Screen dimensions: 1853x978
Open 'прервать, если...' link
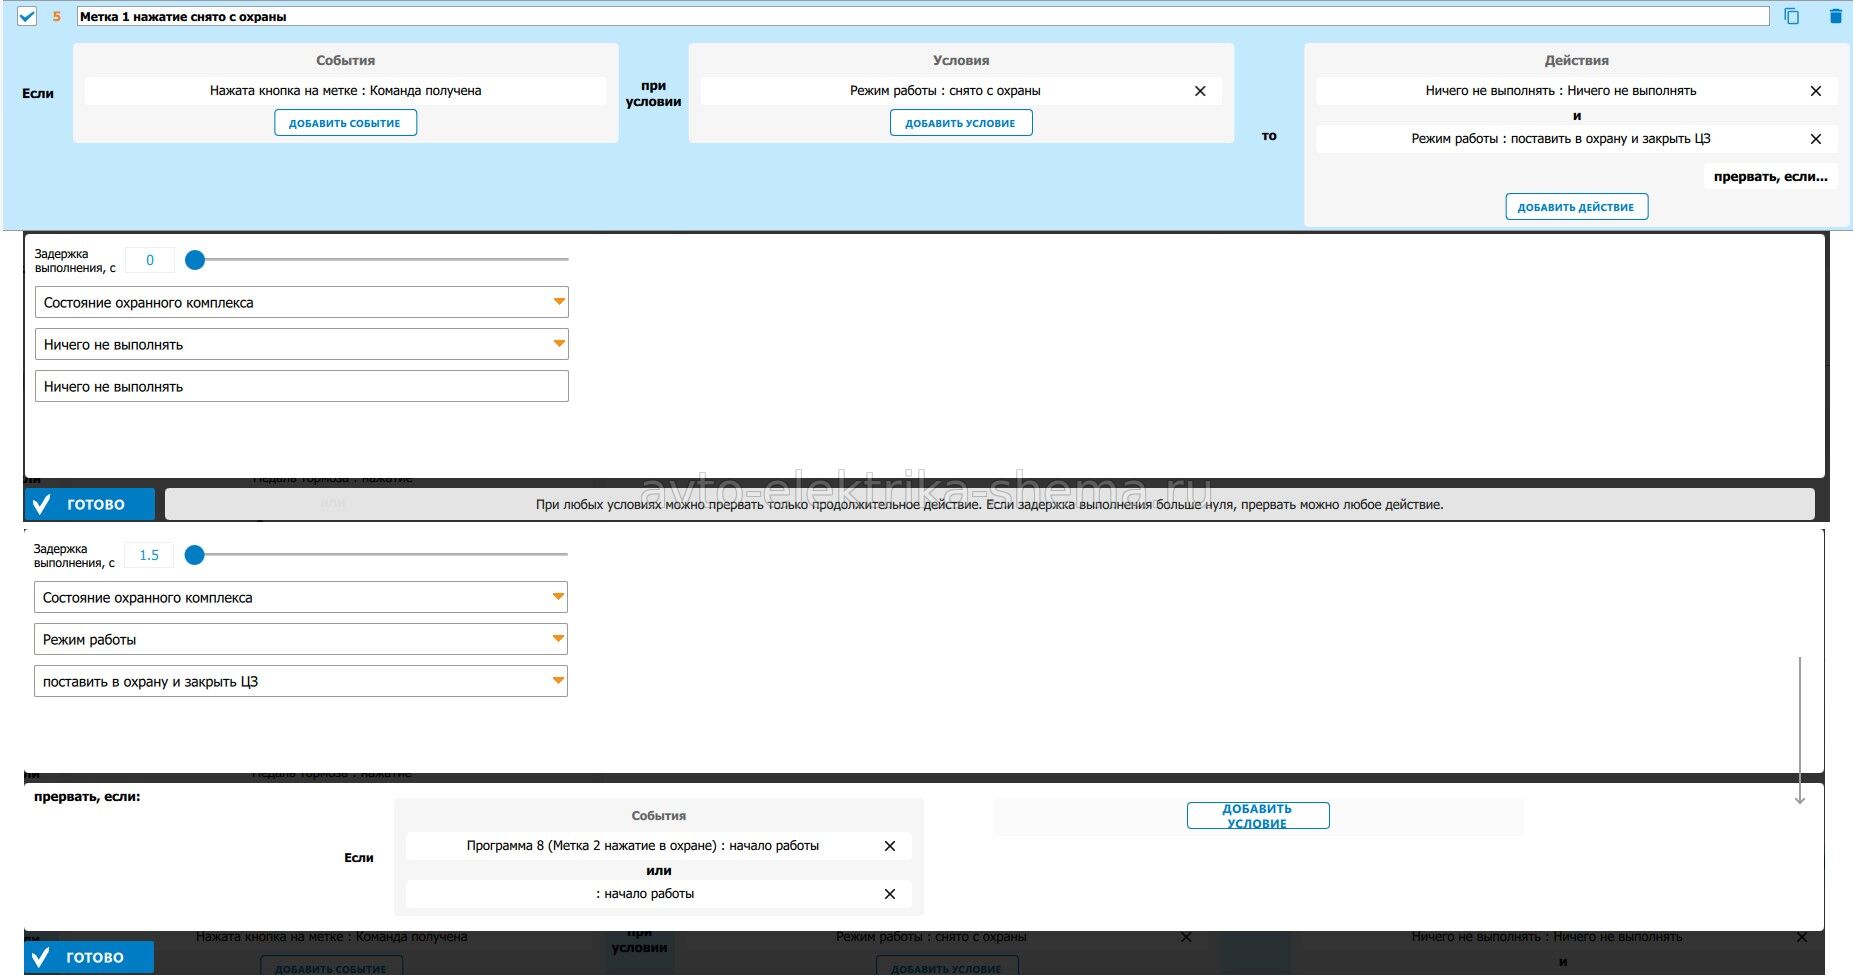(x=1770, y=177)
